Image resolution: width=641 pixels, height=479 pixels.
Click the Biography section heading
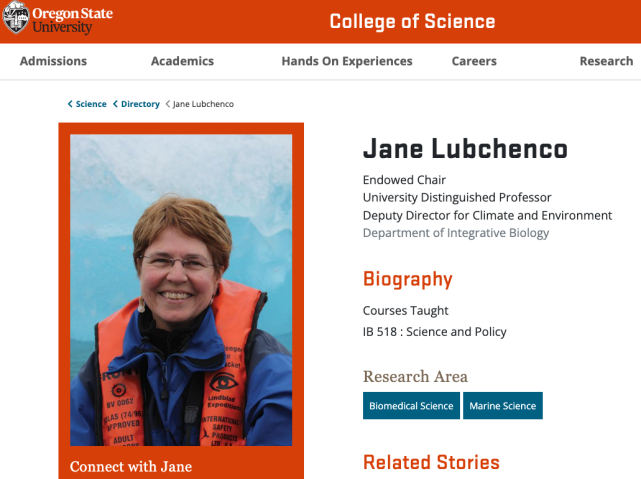pos(408,279)
